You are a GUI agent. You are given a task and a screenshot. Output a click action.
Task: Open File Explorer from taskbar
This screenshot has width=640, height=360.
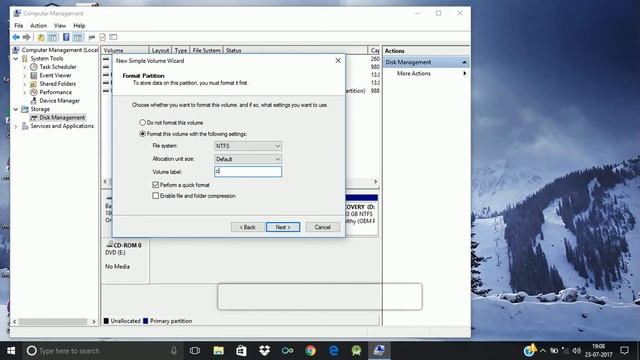tap(218, 351)
